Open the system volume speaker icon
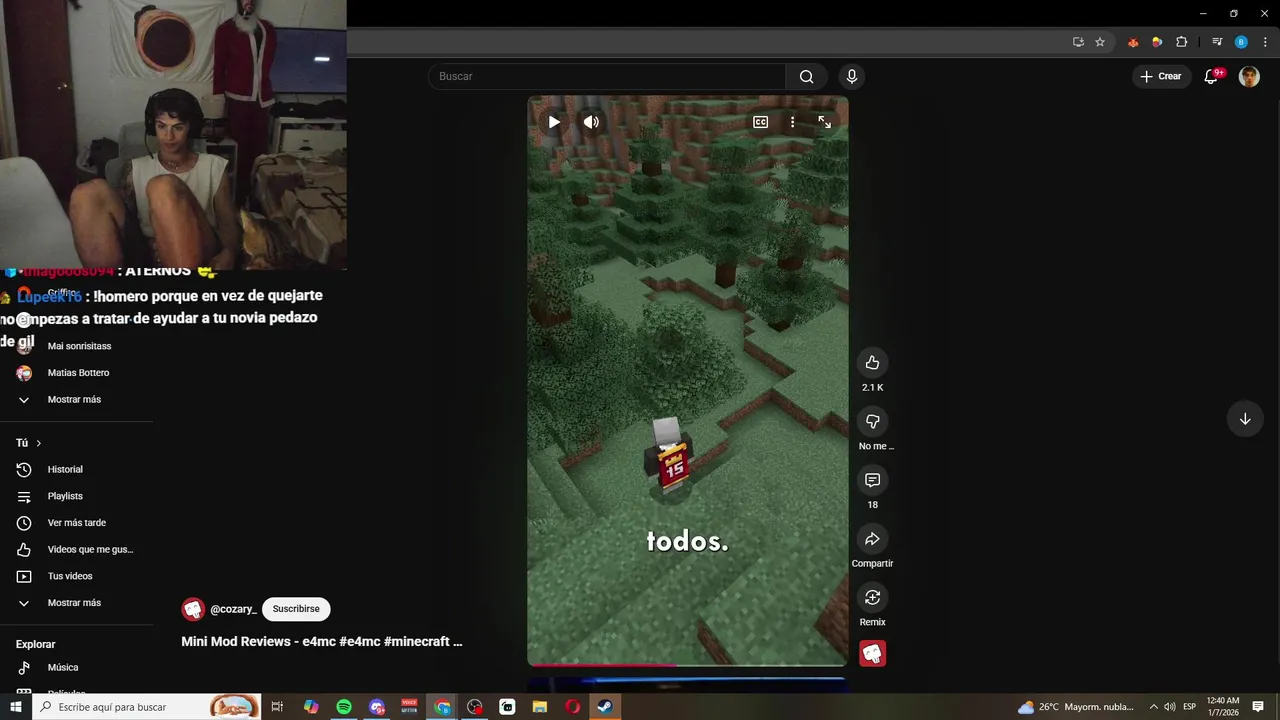This screenshot has height=720, width=1280. [x=1170, y=707]
